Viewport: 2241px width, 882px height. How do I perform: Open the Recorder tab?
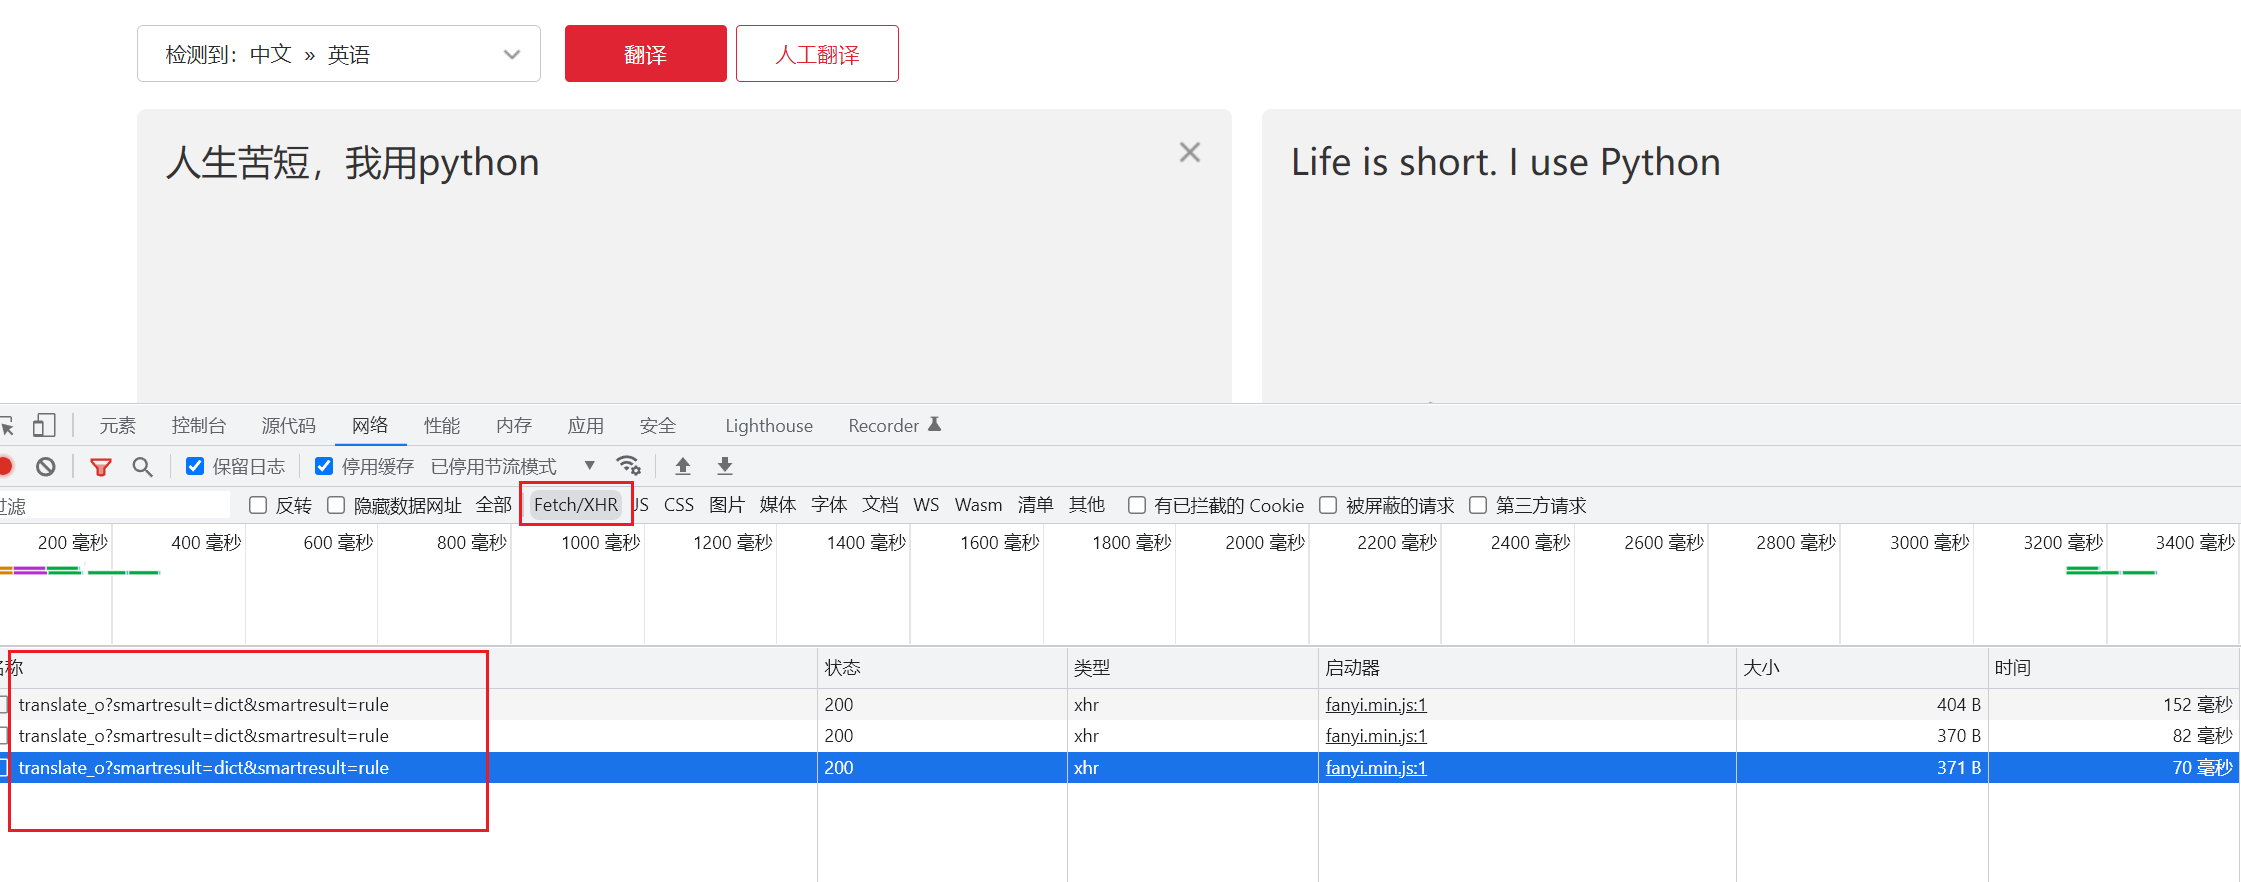884,426
